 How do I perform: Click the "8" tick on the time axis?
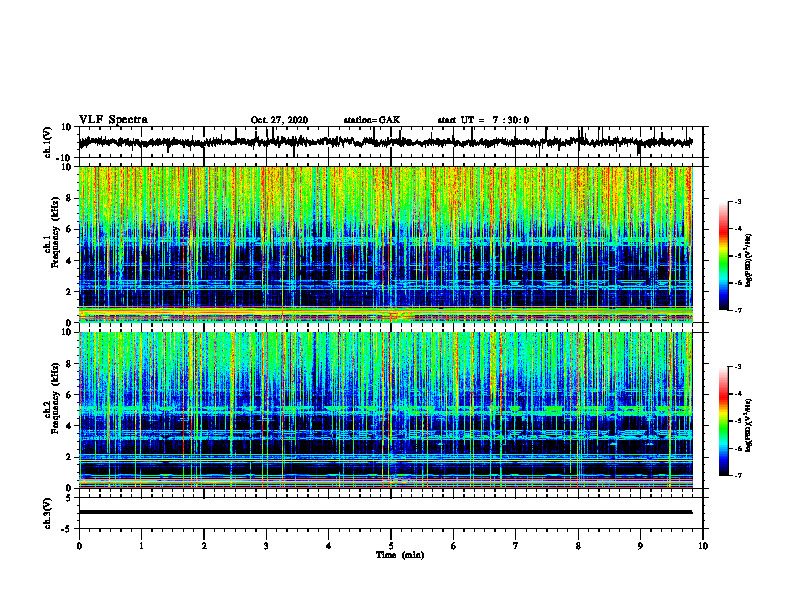click(578, 546)
